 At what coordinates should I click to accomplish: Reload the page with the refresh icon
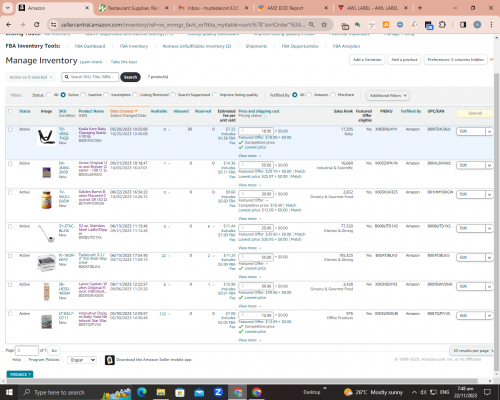click(x=37, y=25)
